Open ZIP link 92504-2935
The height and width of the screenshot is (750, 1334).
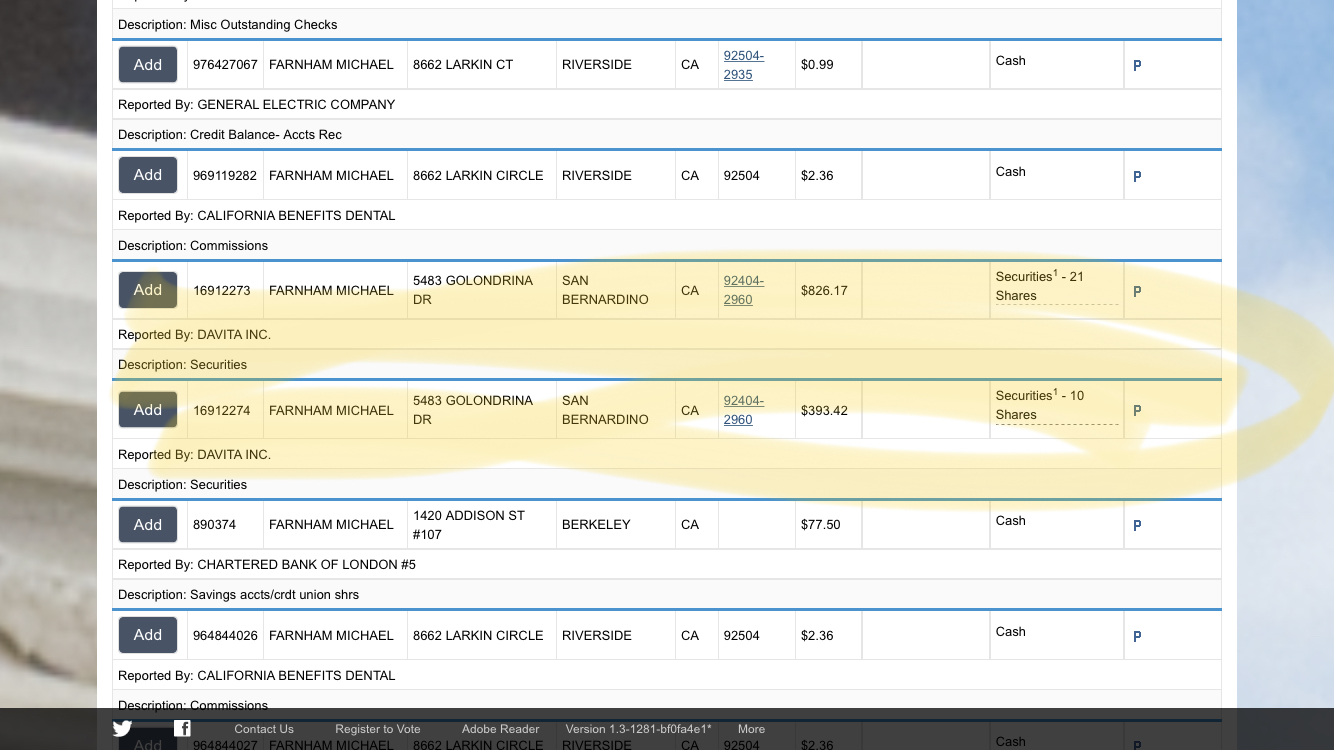[744, 65]
